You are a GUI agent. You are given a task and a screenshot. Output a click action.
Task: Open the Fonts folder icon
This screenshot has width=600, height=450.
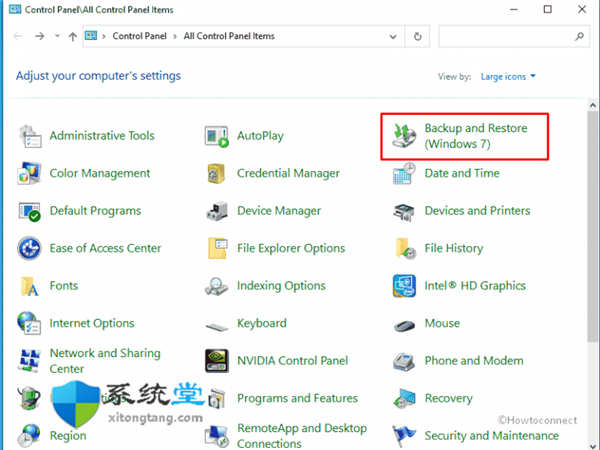(29, 286)
